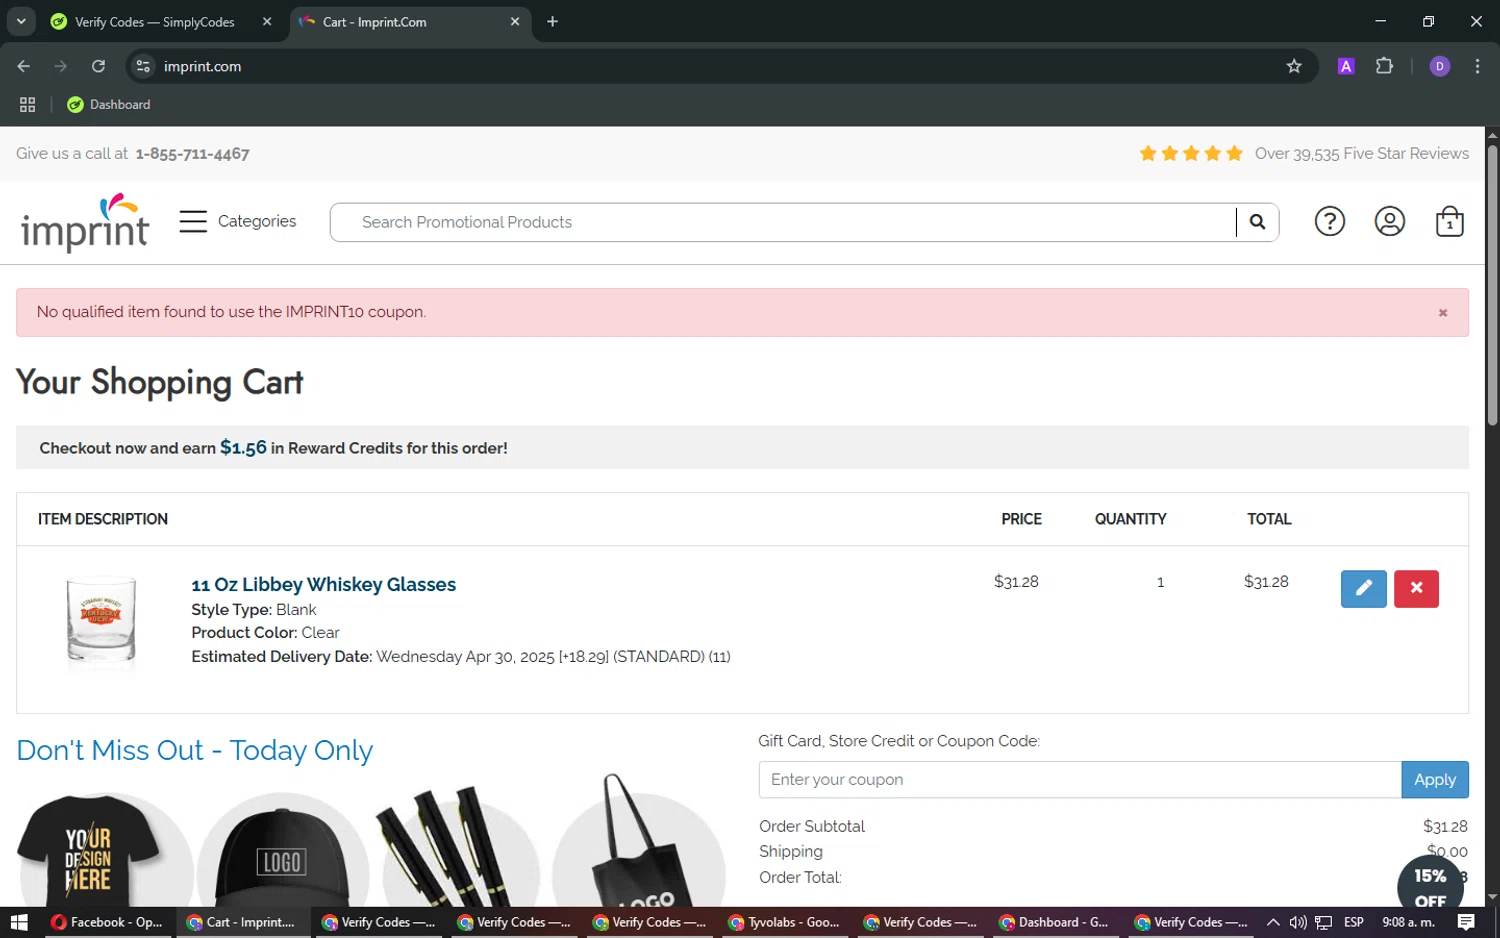The image size is (1500, 938).
Task: Close the Verify Codes — SimplyCodes tab
Action: tap(267, 22)
